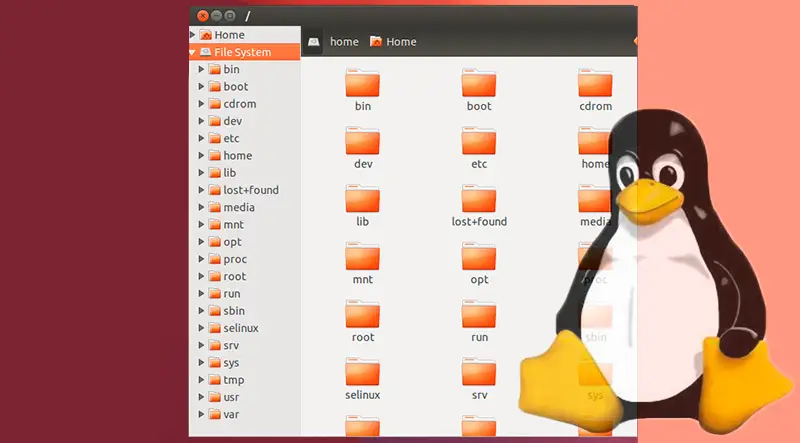
Task: Select srv in the sidebar tree
Action: 231,346
